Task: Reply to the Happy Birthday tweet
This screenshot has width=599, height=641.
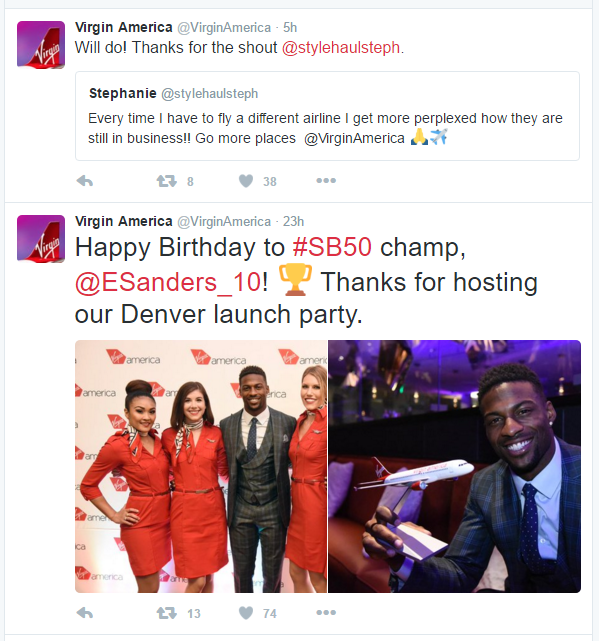Action: [85, 612]
